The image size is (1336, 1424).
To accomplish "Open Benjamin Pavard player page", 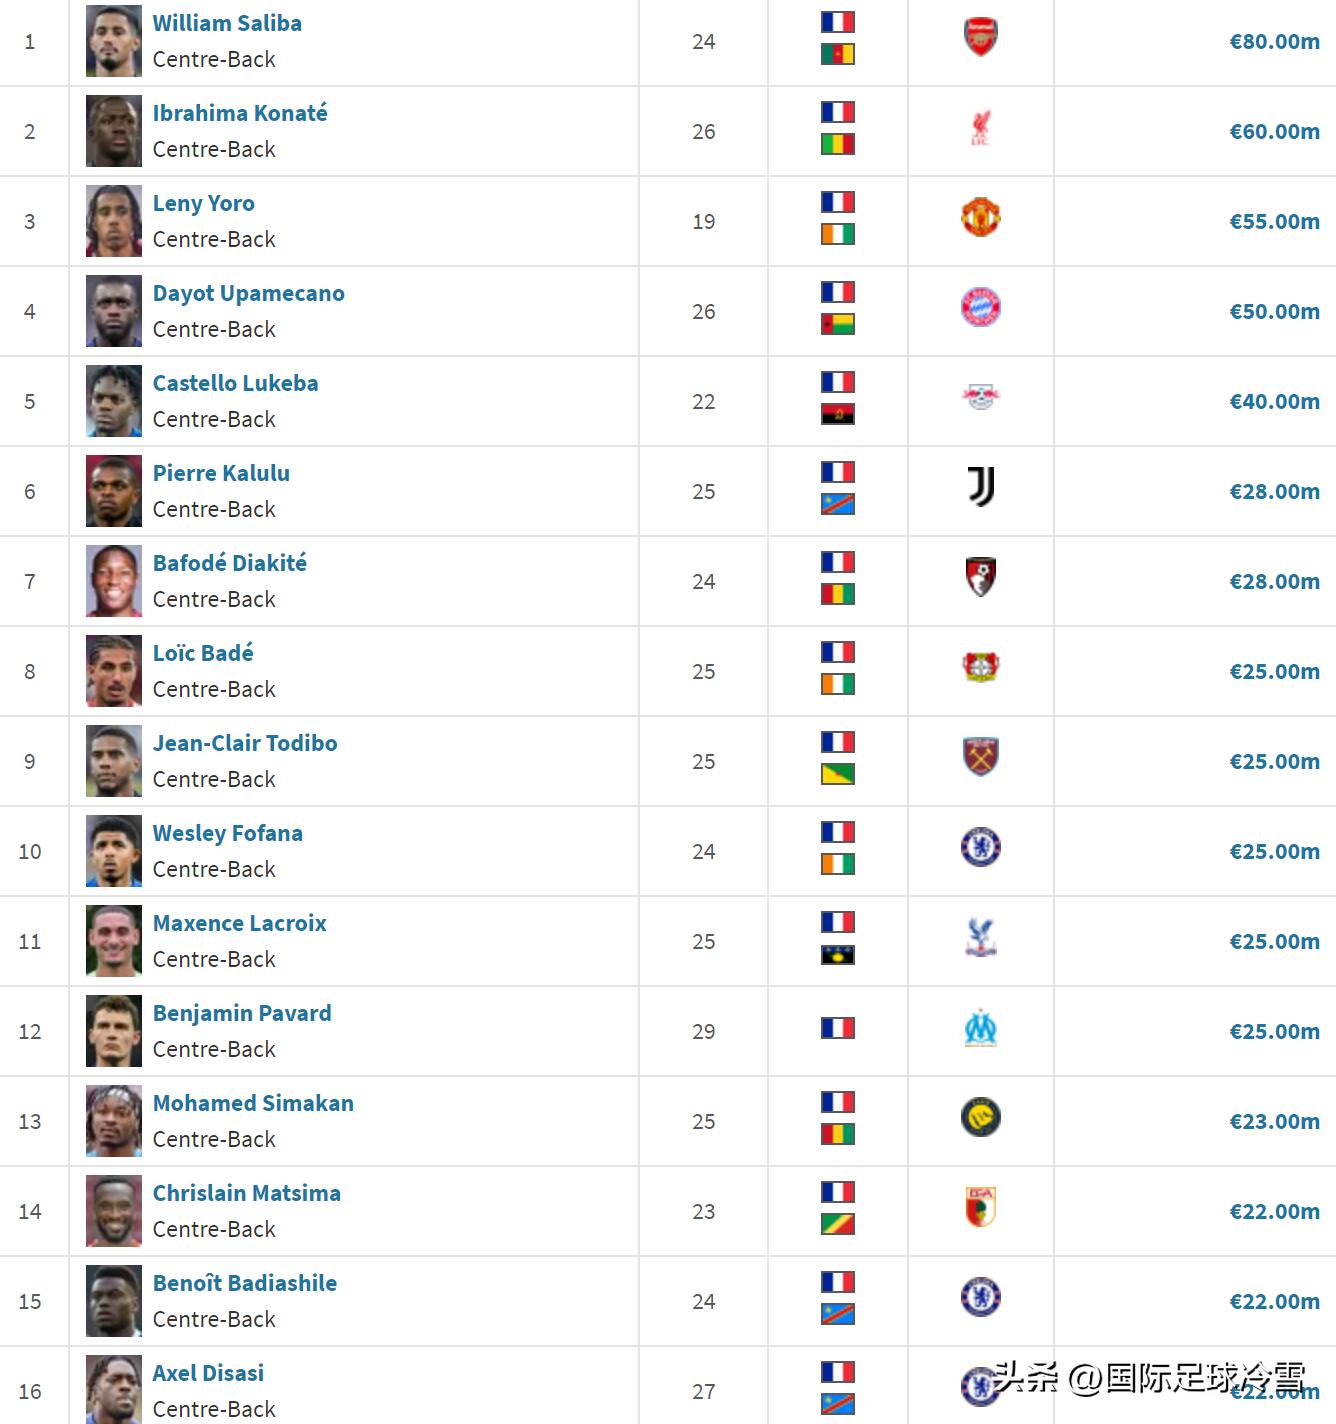I will pos(242,1013).
